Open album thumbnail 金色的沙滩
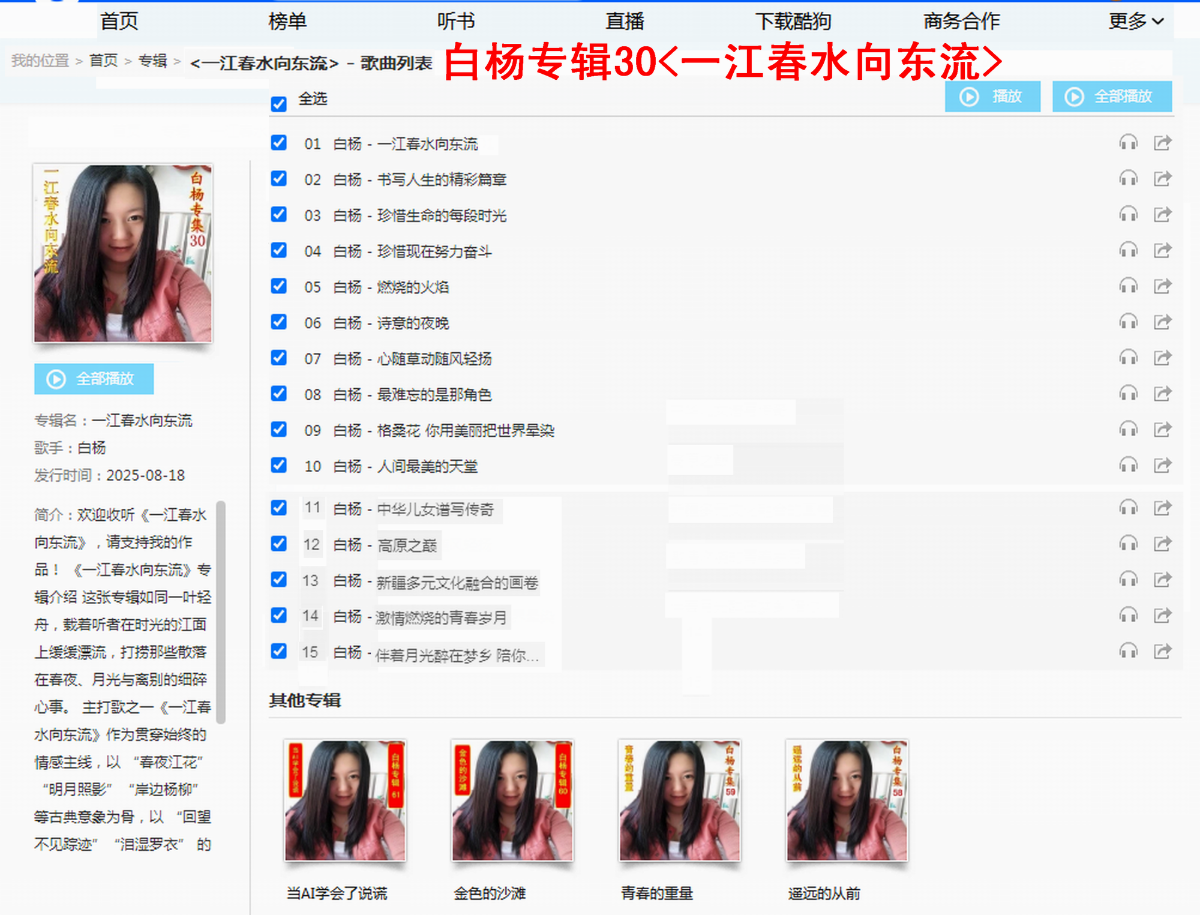Viewport: 1200px width, 915px height. [x=513, y=800]
